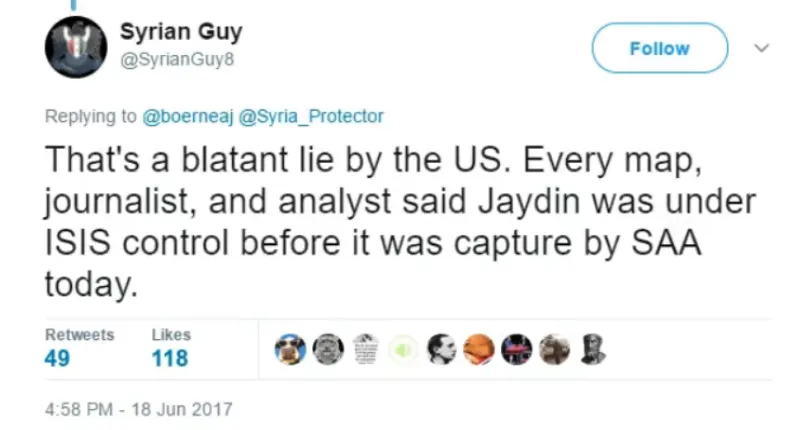Open the @boerneaj mention link
Screen dimensions: 800x430
188,116
